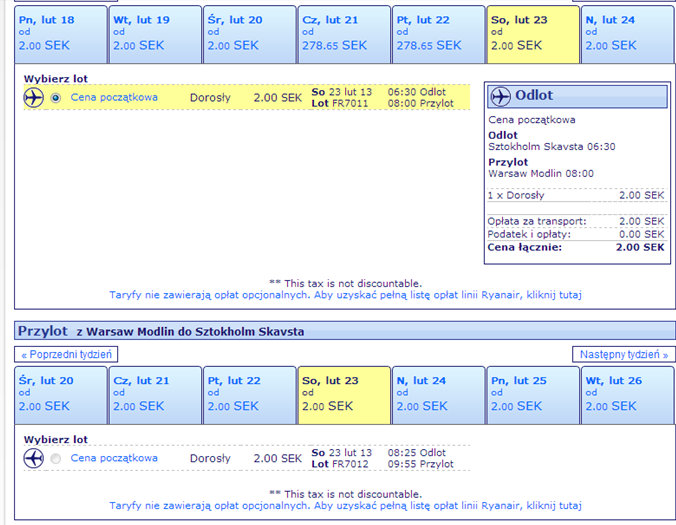This screenshot has width=676, height=525.
Task: Go to Następny tydzień for return flights
Action: (624, 354)
